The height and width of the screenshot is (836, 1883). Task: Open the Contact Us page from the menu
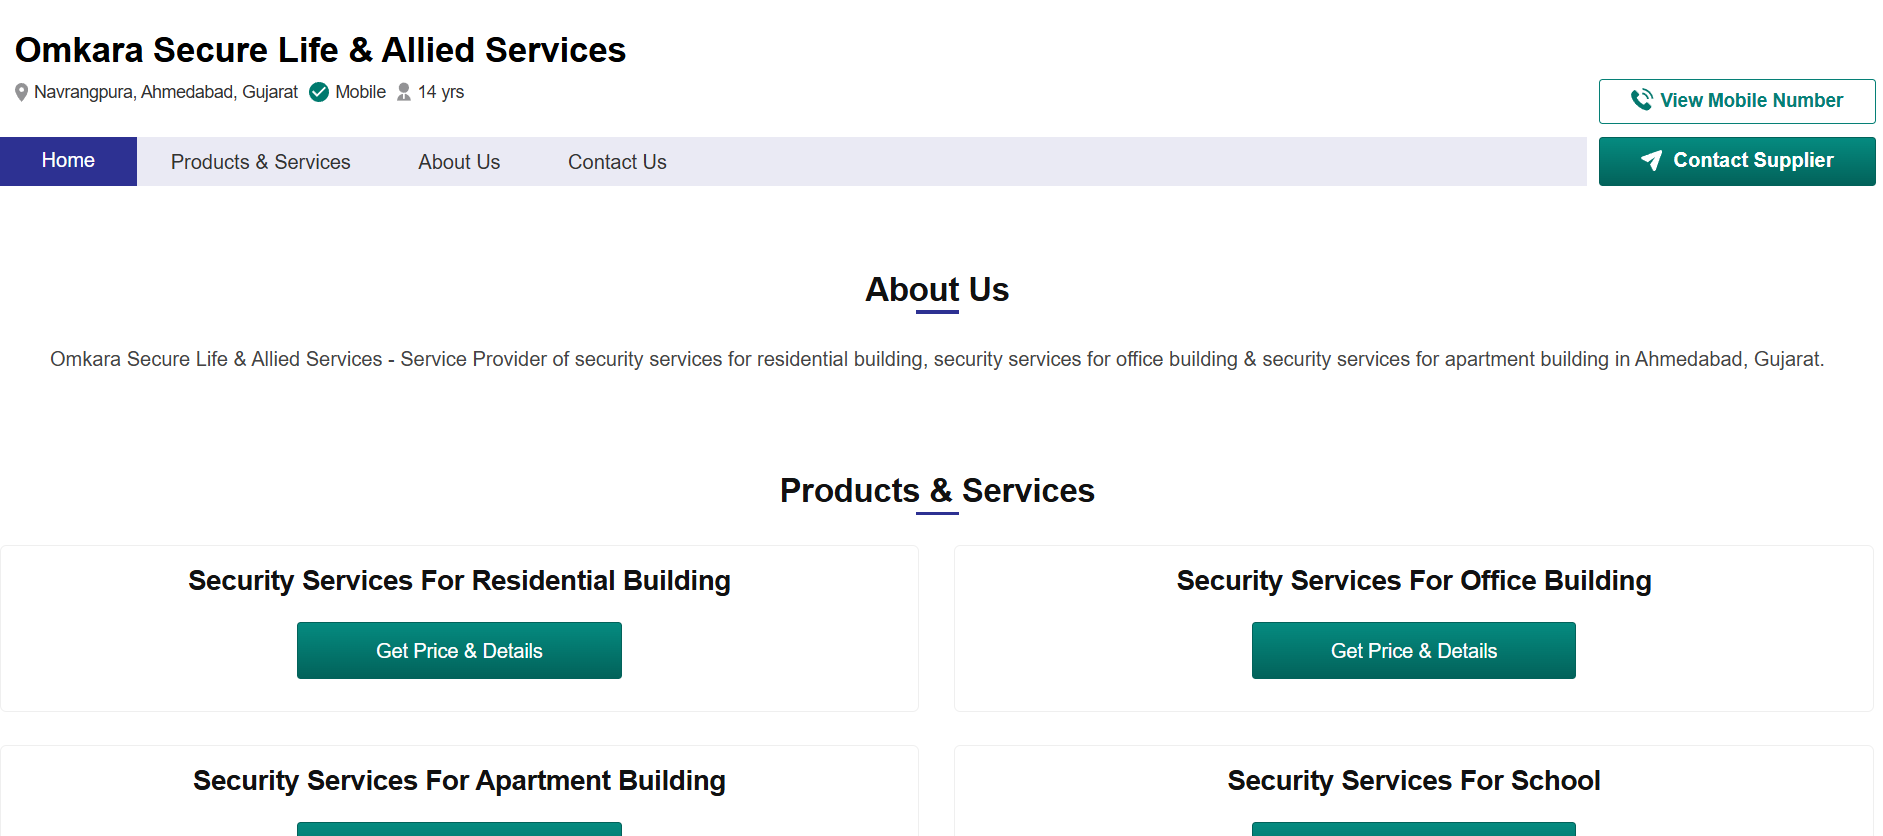tap(617, 161)
